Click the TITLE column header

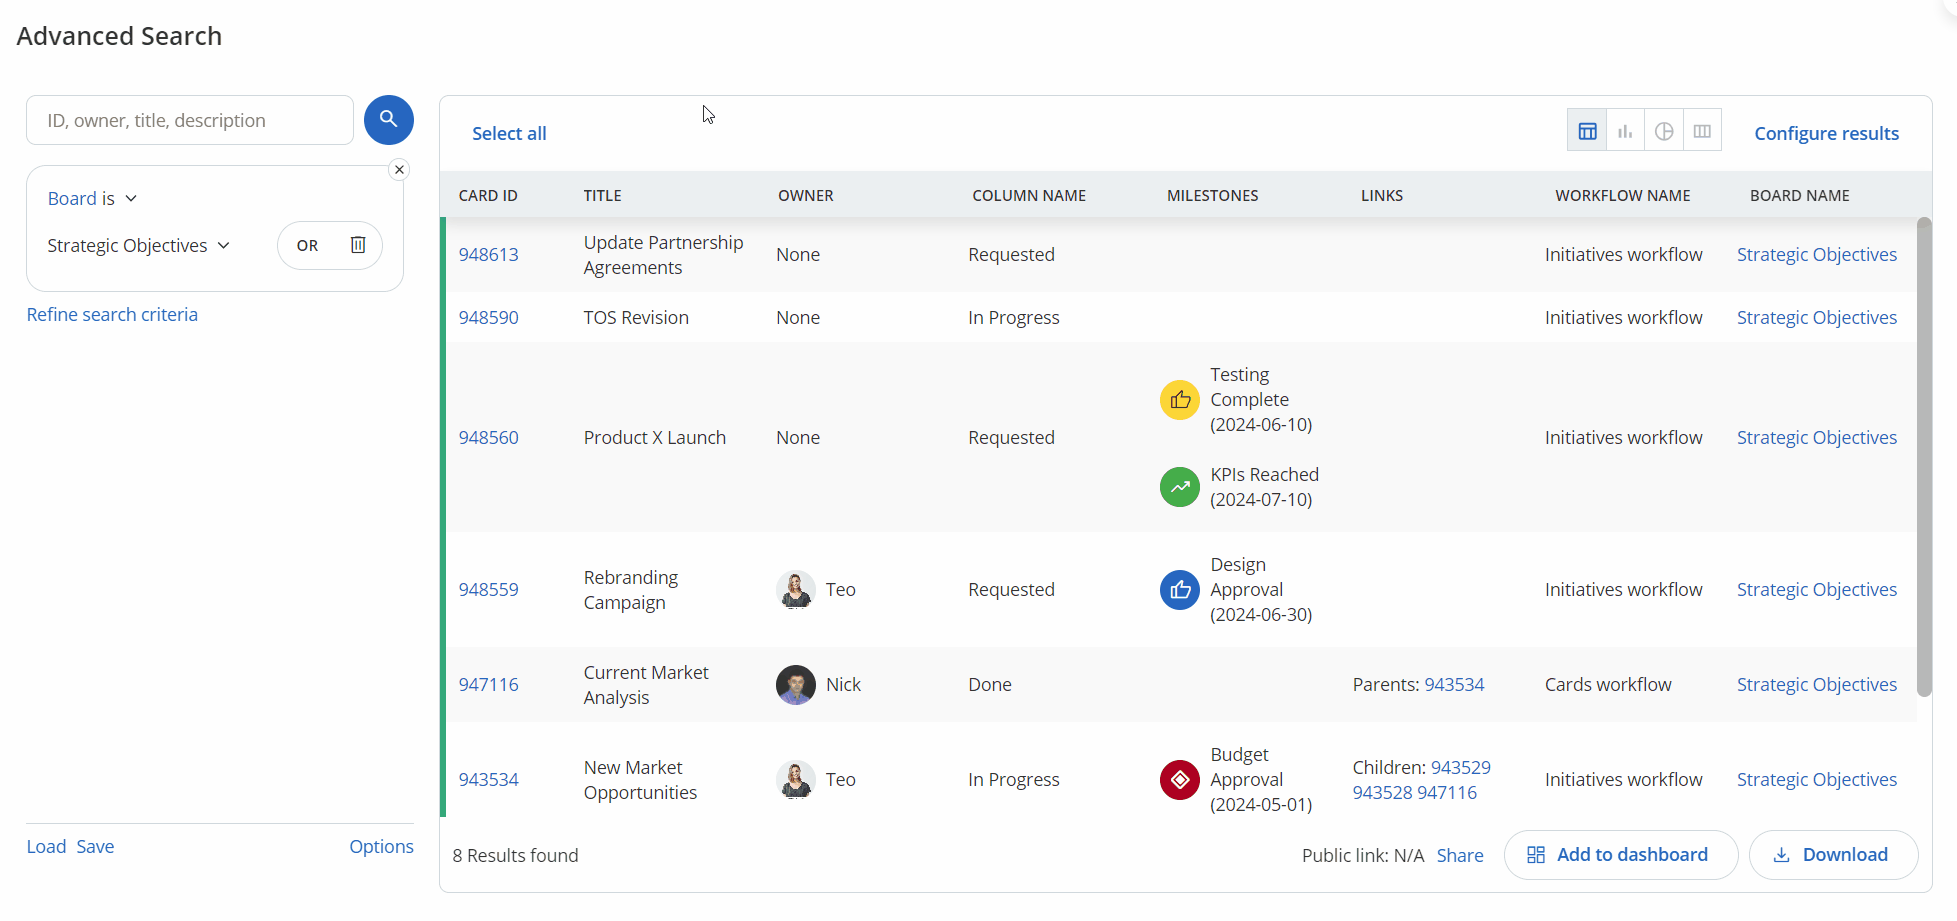[x=602, y=195]
